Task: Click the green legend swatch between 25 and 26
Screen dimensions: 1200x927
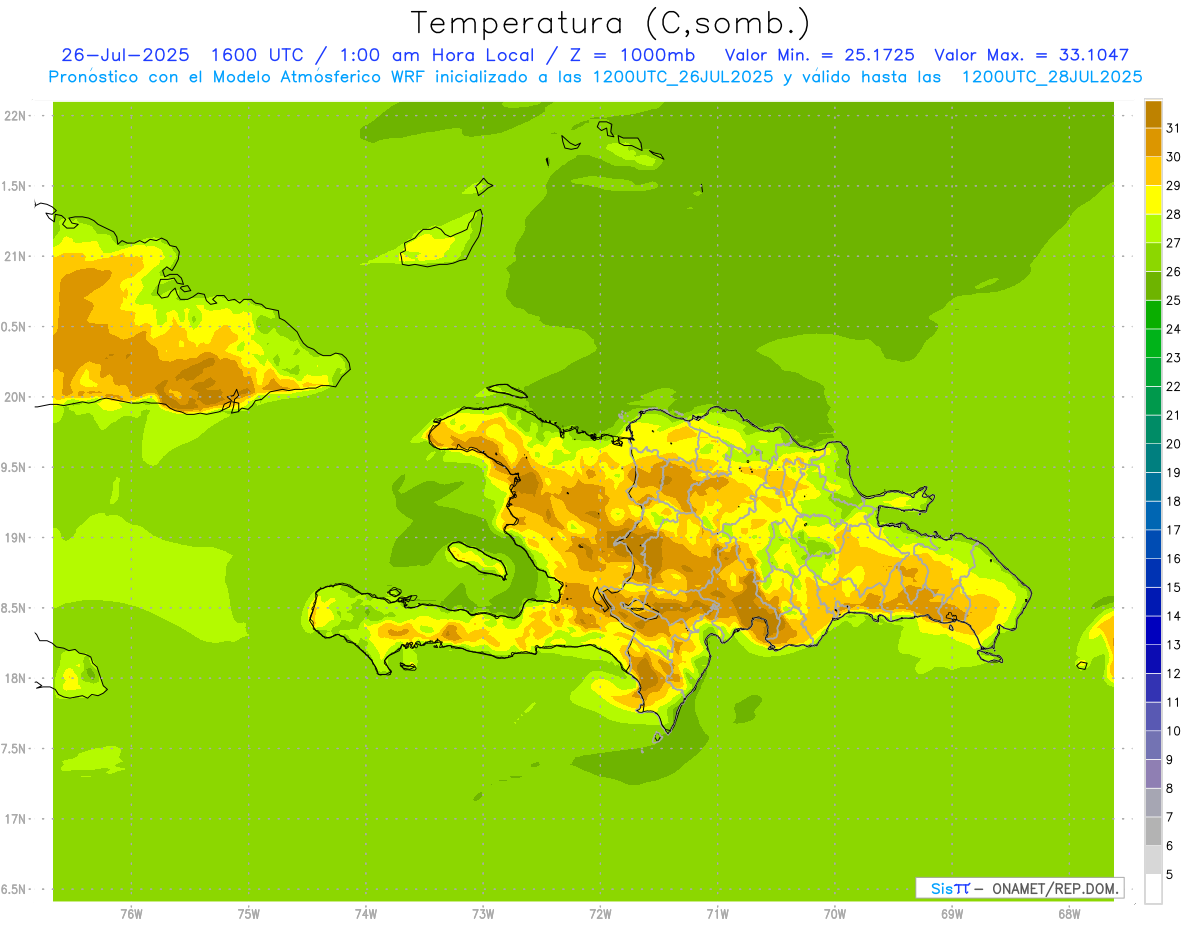Action: [1153, 286]
